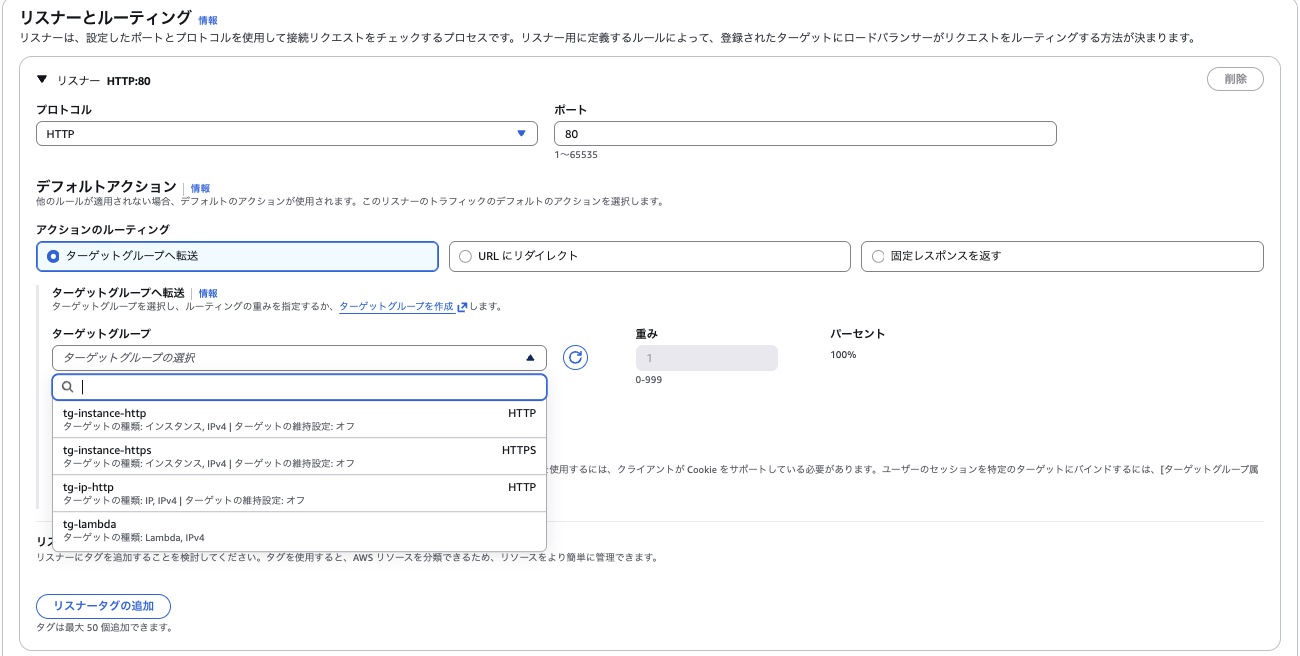Choose the tg-lambda target group
This screenshot has height=656, width=1300.
tap(300, 529)
